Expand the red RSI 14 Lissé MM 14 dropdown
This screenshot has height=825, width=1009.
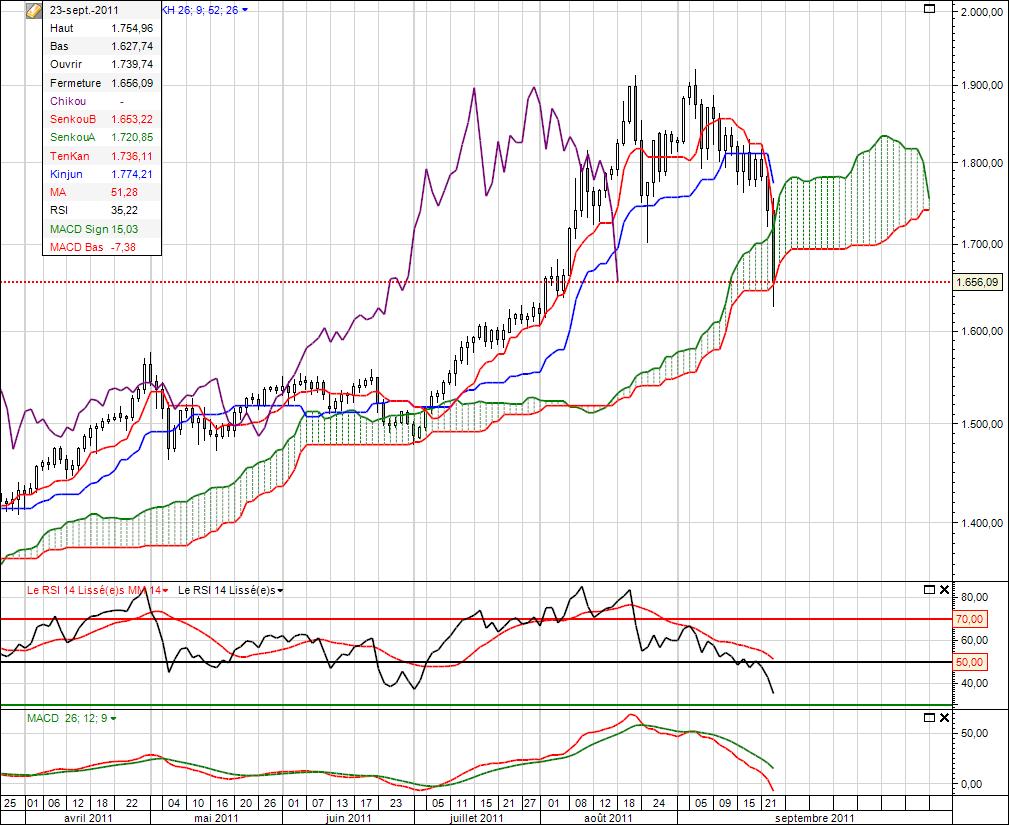[x=165, y=591]
